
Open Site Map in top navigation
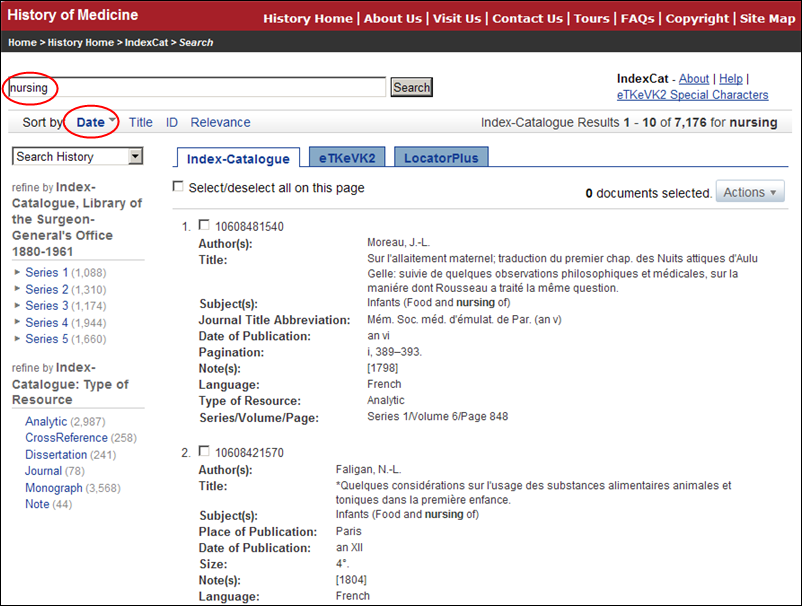point(767,18)
